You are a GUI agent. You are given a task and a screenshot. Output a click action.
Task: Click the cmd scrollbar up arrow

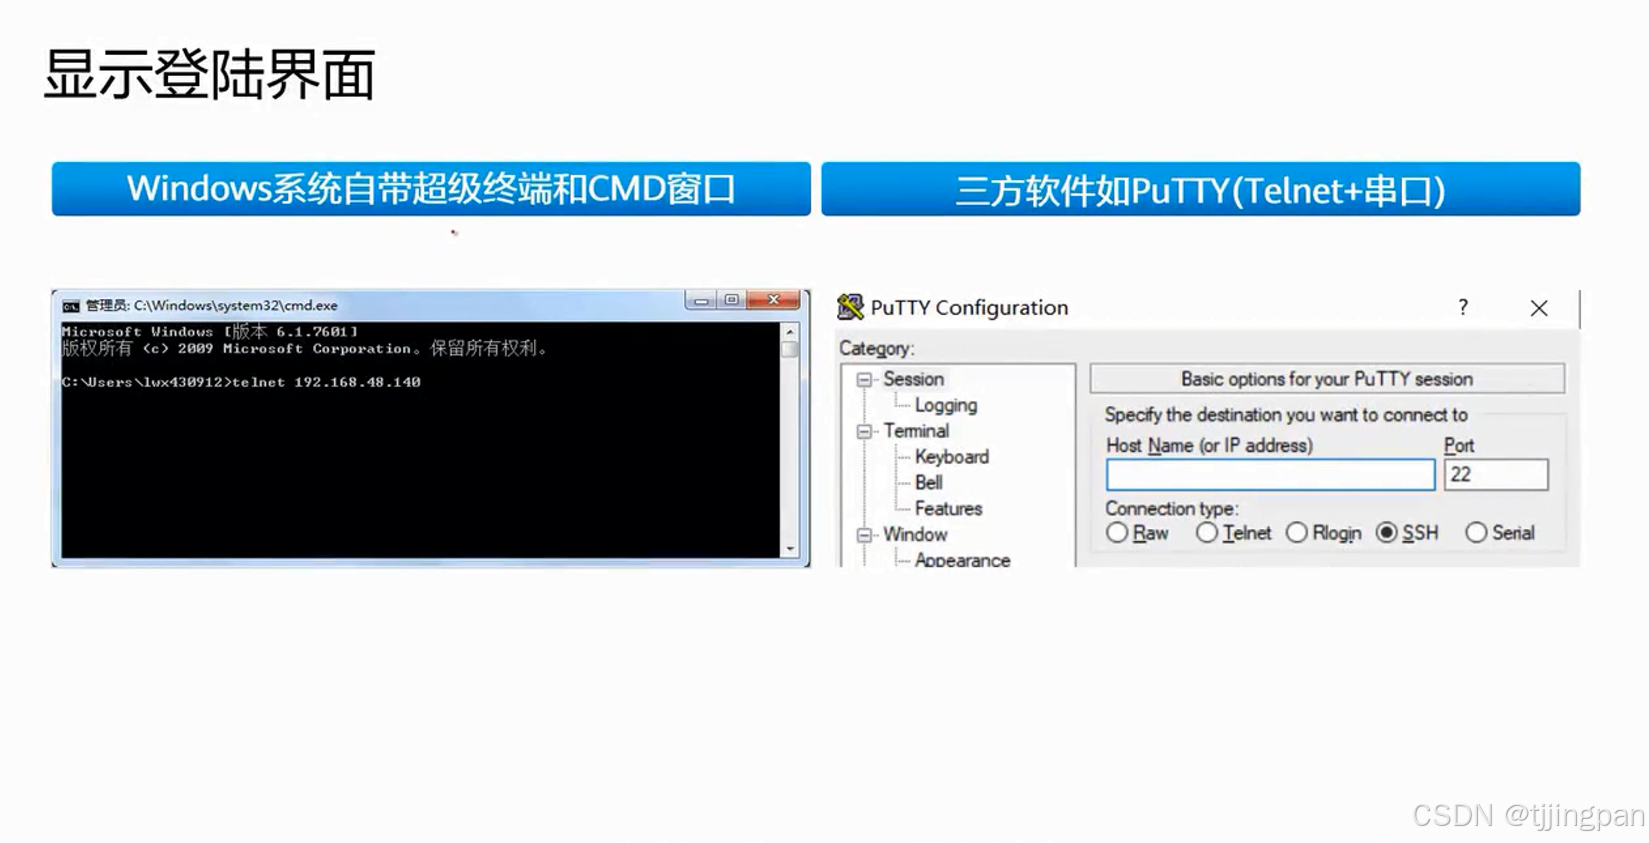pos(790,331)
